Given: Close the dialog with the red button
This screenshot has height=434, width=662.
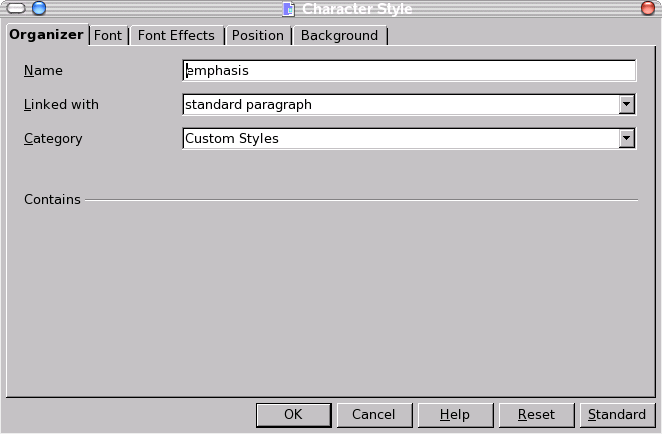Looking at the screenshot, I should click(x=648, y=9).
